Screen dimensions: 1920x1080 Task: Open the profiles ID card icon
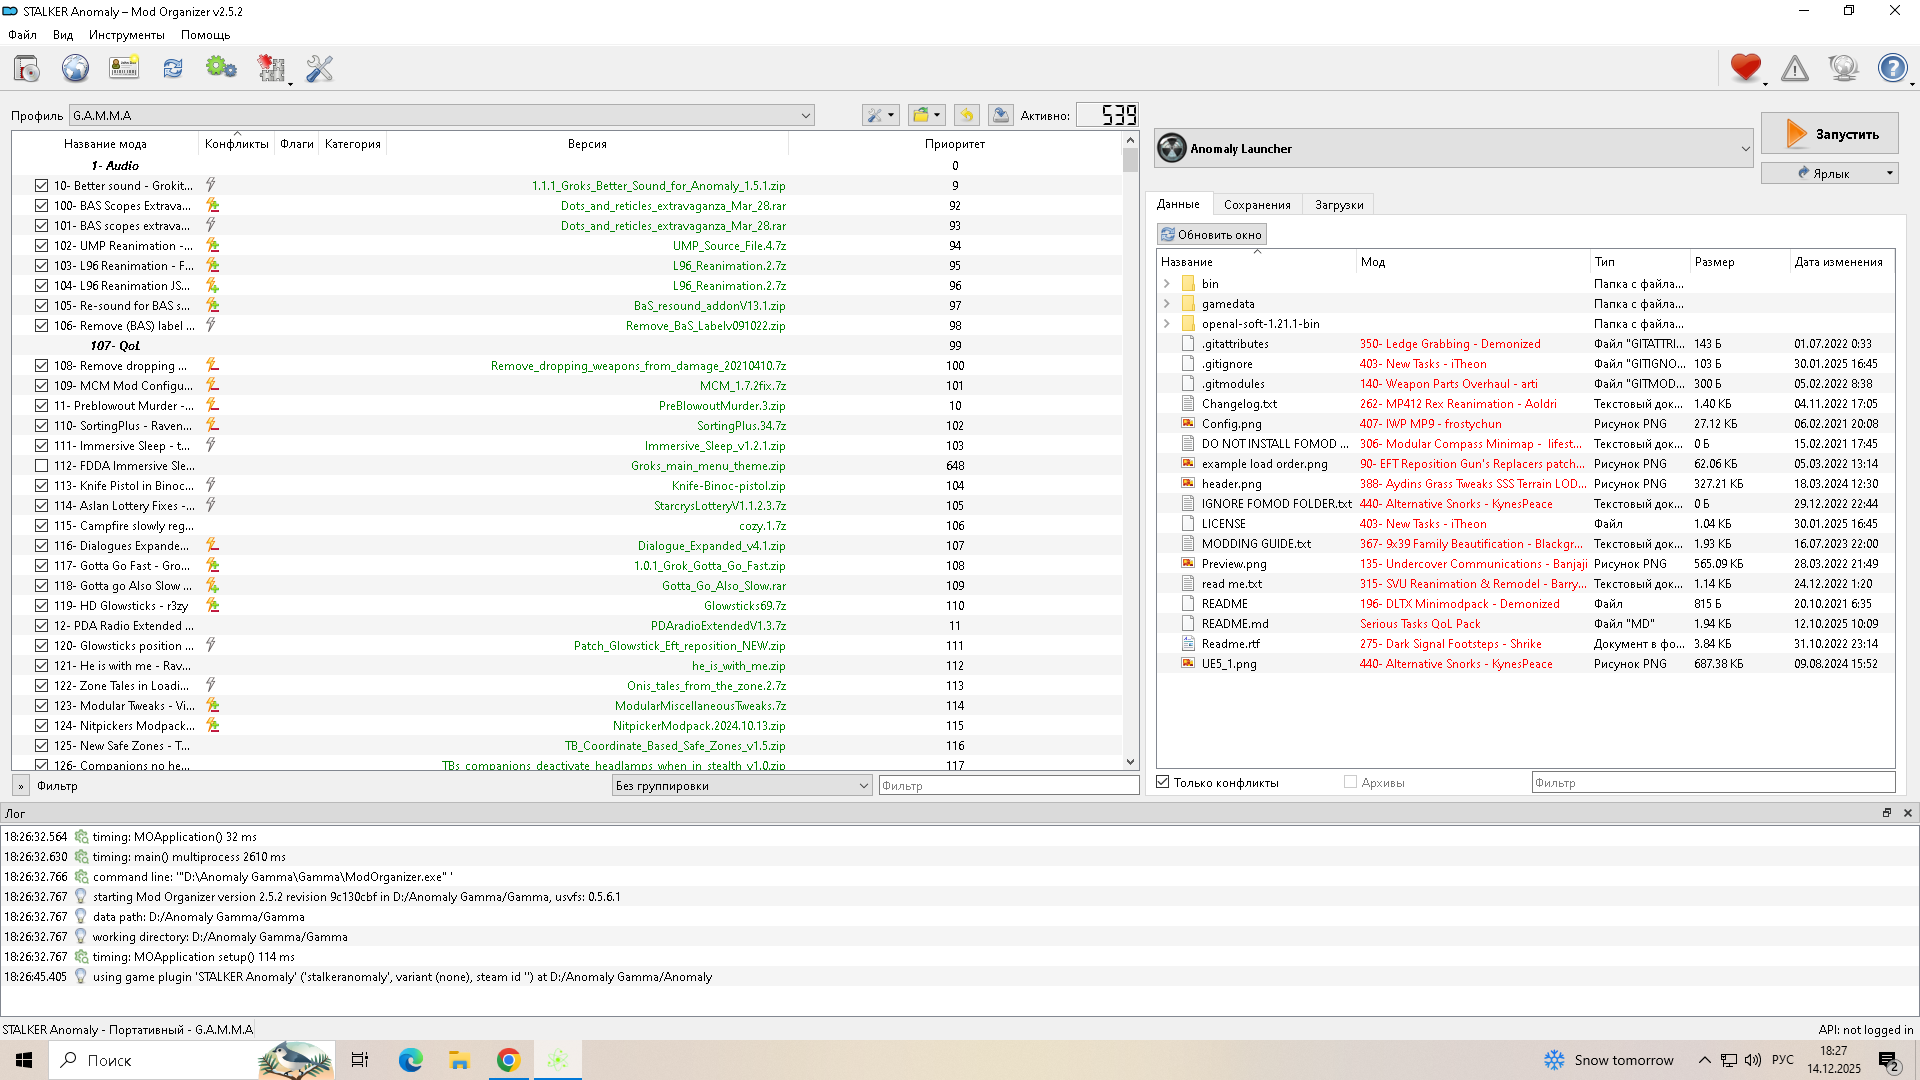124,68
